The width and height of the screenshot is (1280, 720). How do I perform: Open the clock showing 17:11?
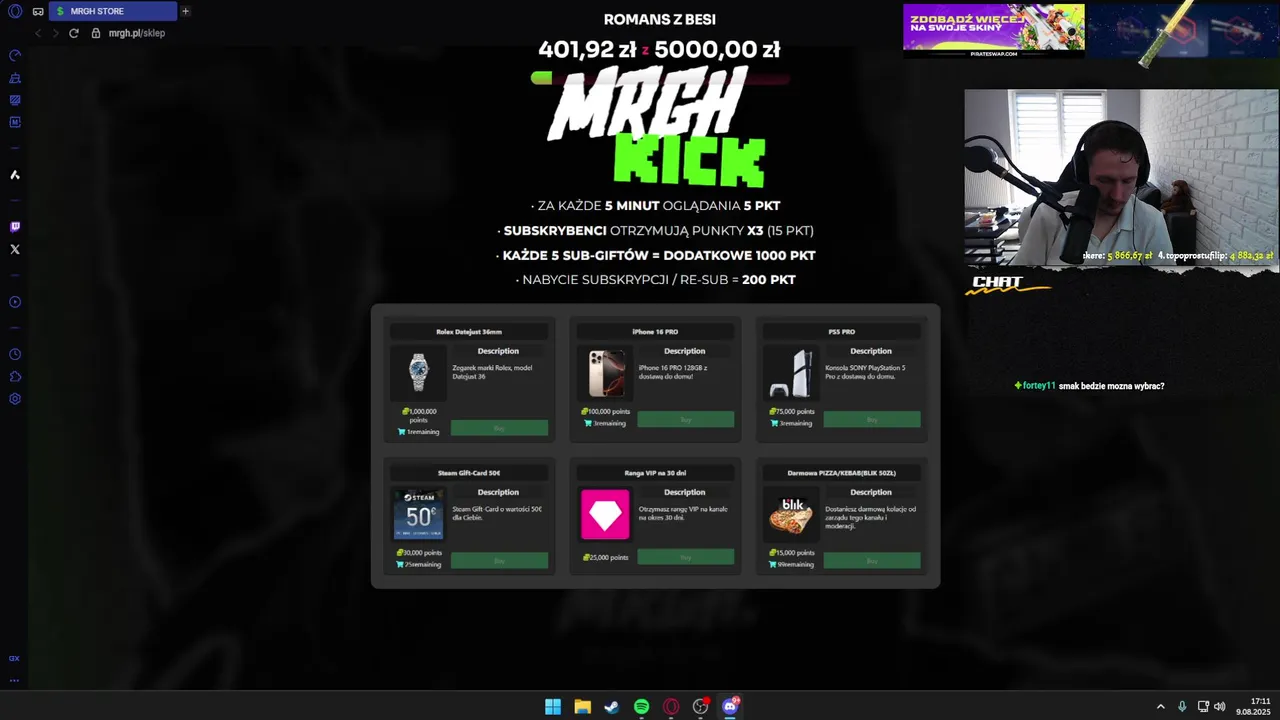1253,707
